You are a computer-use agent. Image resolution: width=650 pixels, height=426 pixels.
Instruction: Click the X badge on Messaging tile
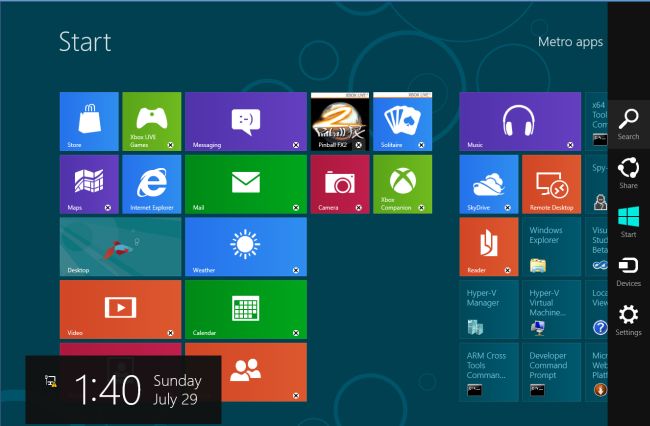(x=296, y=145)
